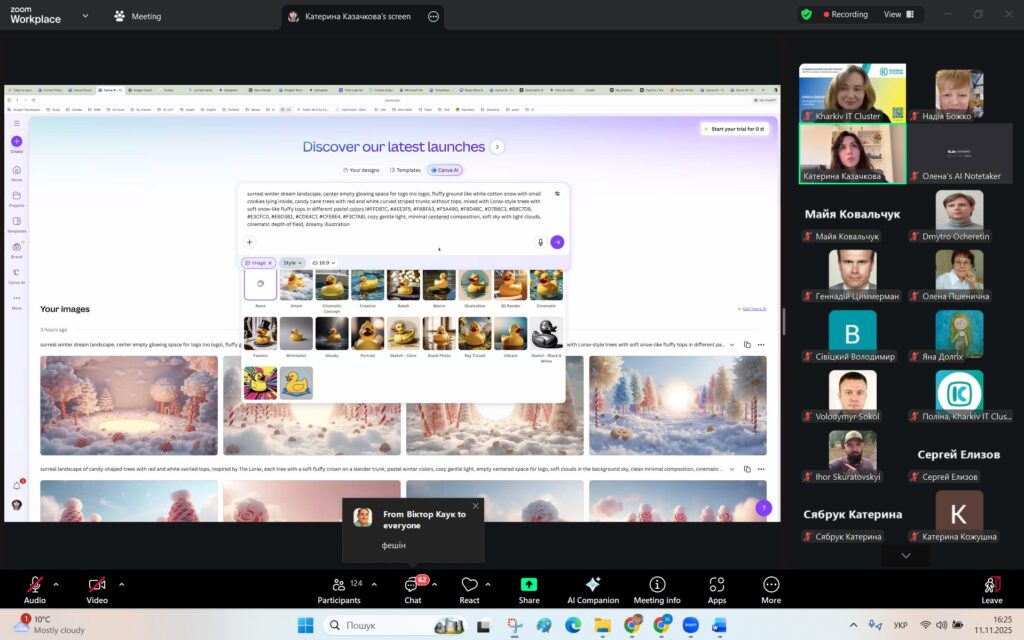Click the microphone icon in the prompt box
Viewport: 1024px width, 640px height.
click(540, 242)
